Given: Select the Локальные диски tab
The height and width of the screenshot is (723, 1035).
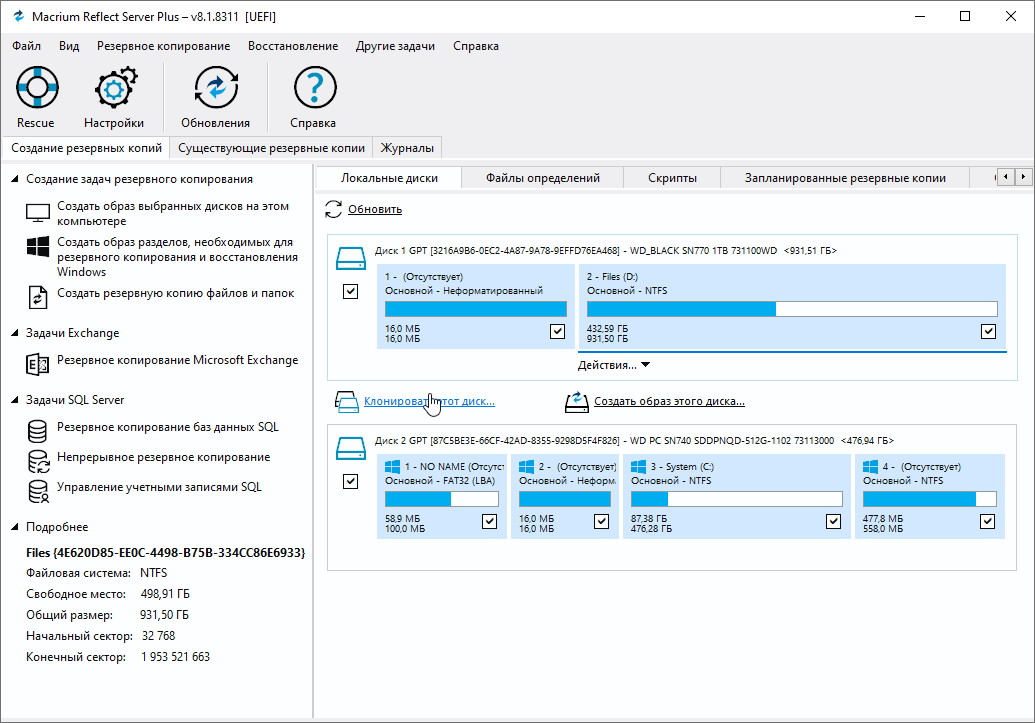Looking at the screenshot, I should click(389, 178).
